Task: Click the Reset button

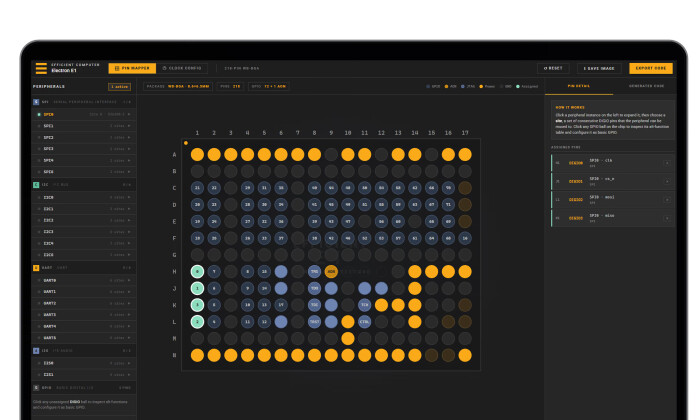Action: (x=553, y=68)
